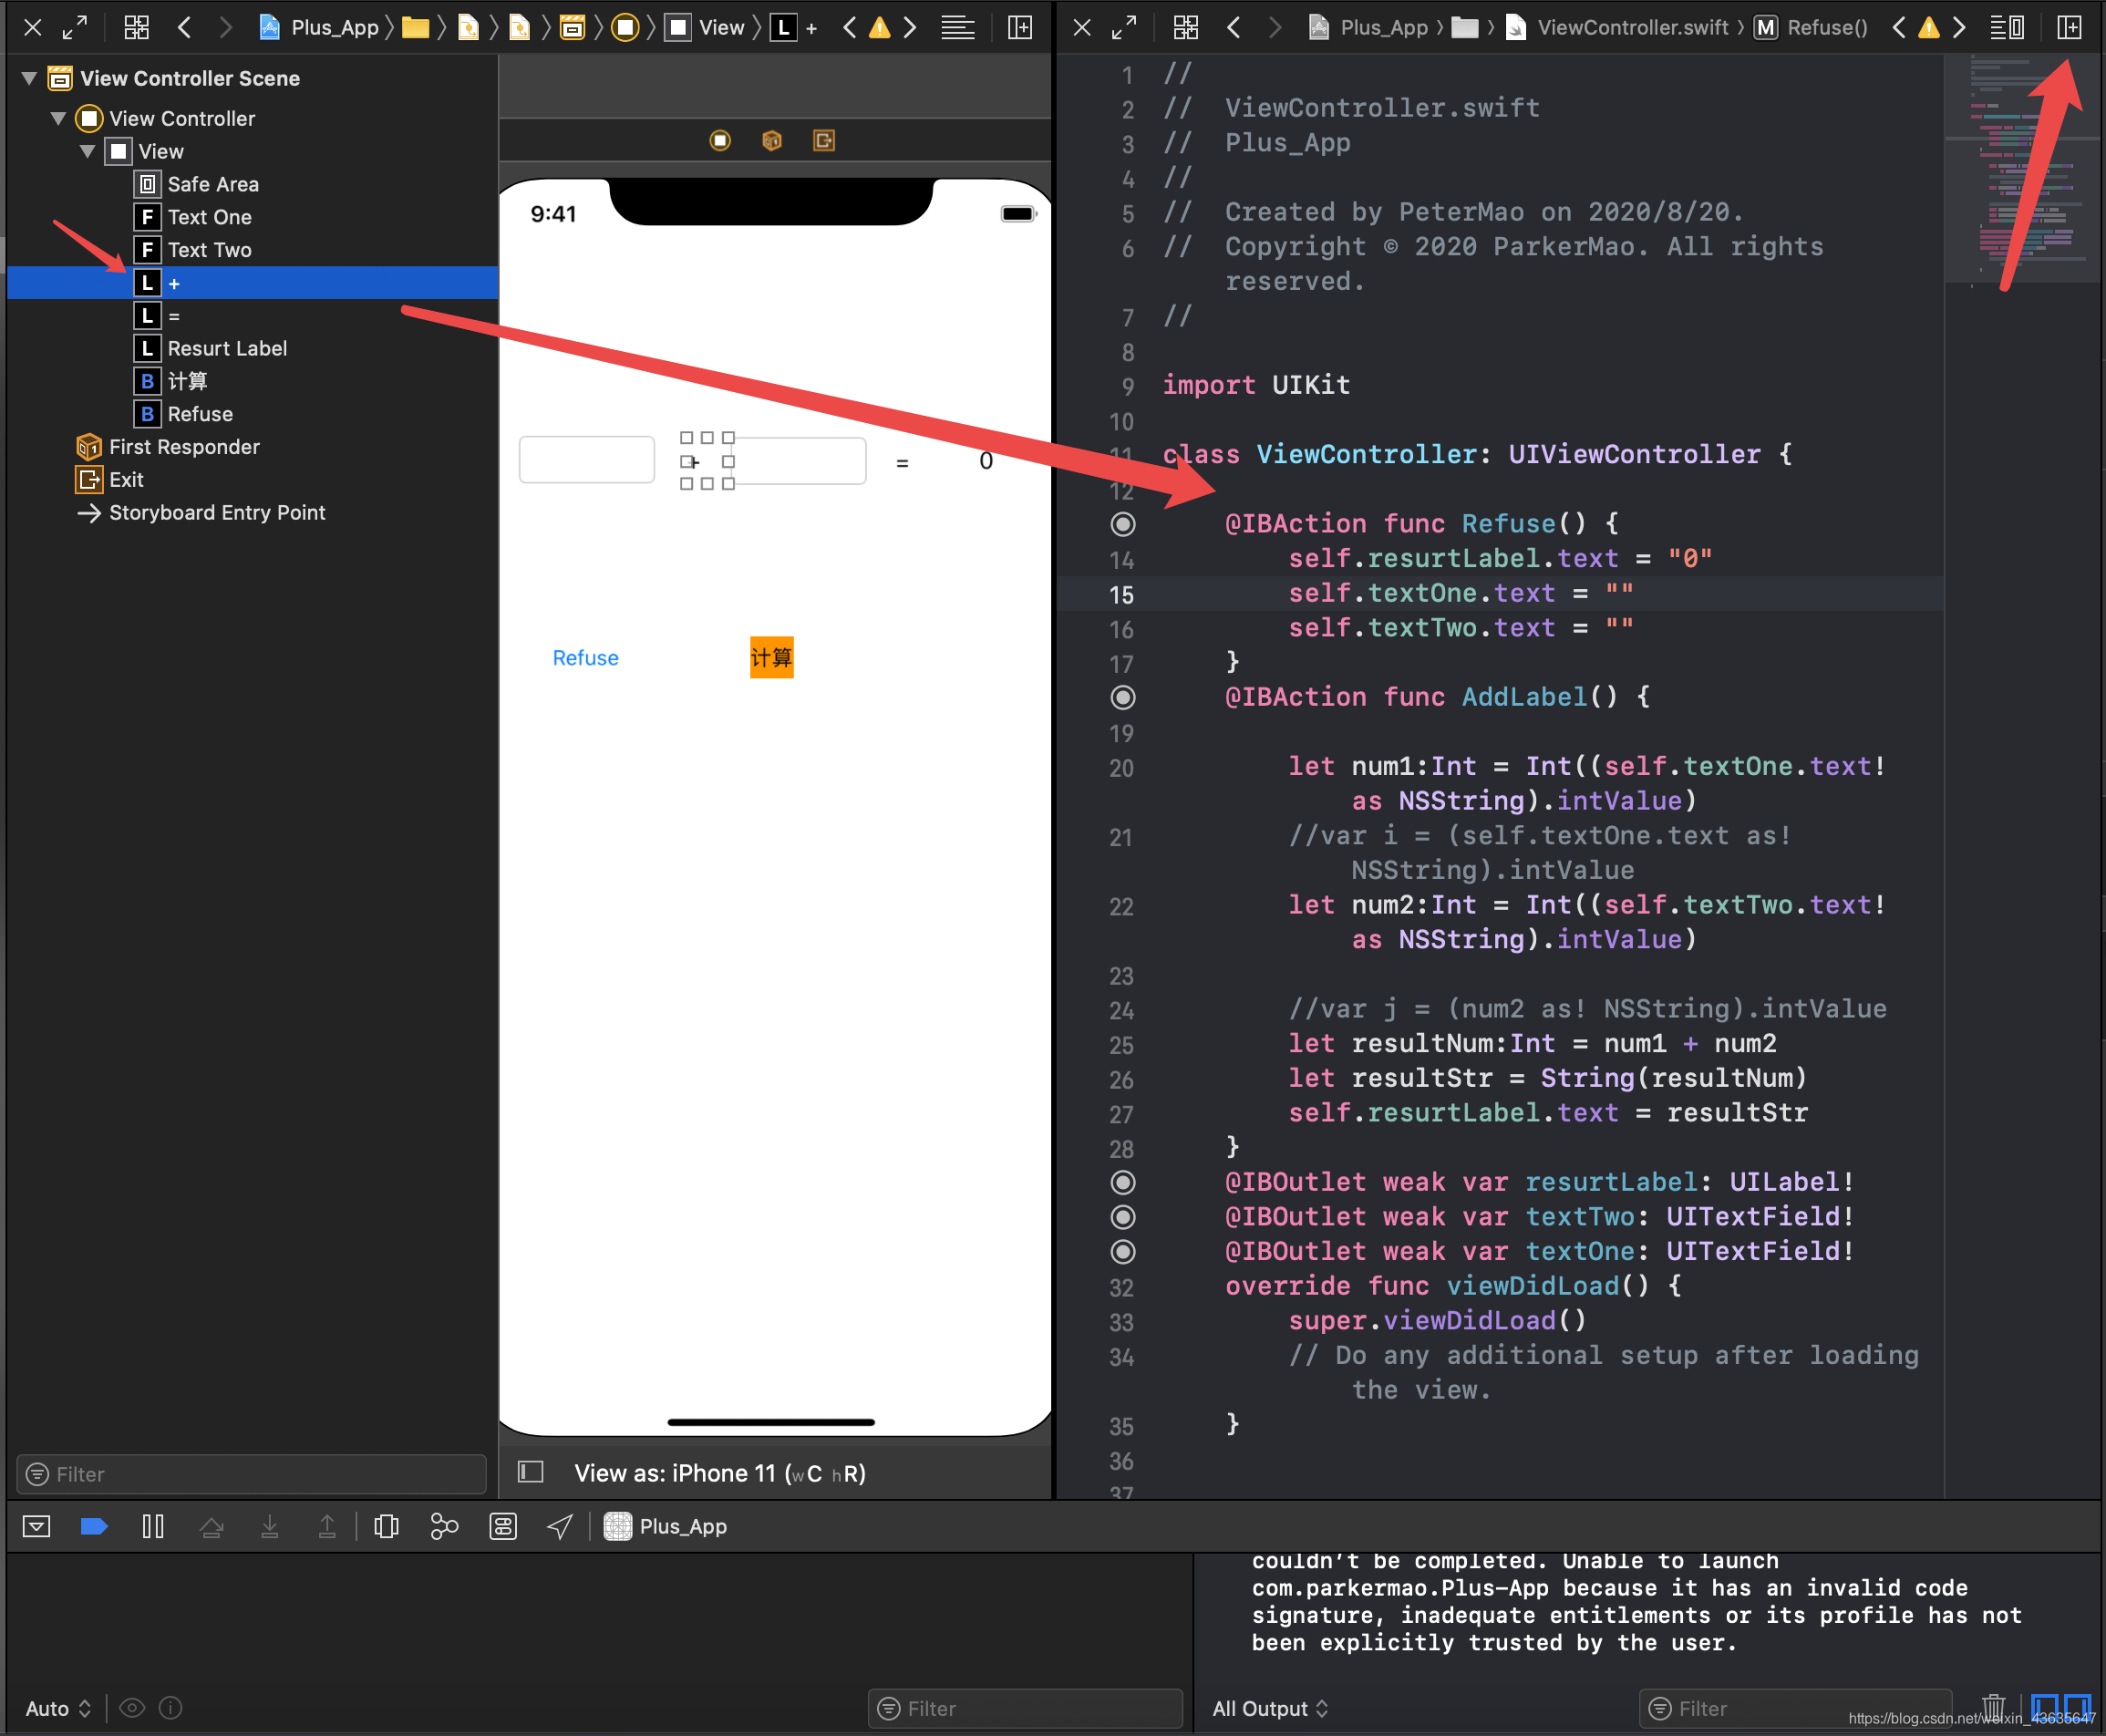Open Environment Overrides icon
2106x1736 pixels.
[502, 1527]
